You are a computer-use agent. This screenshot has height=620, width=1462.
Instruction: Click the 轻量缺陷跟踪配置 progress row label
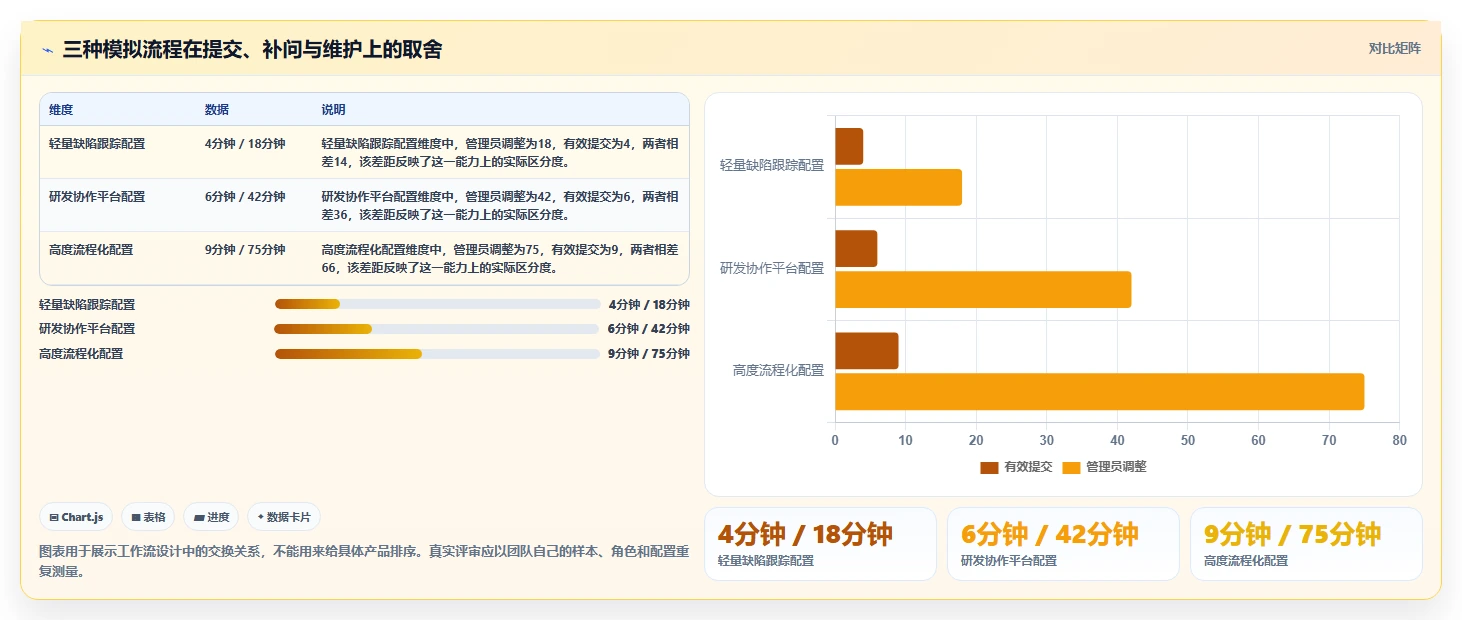pyautogui.click(x=87, y=305)
